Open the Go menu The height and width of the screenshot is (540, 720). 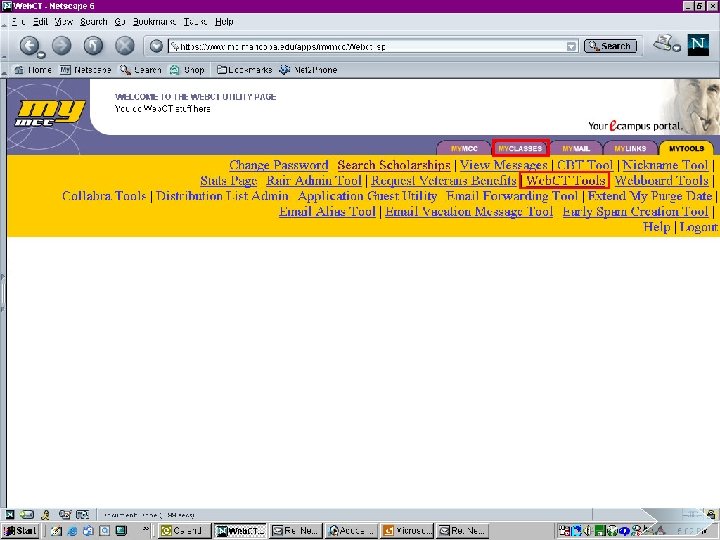120,22
